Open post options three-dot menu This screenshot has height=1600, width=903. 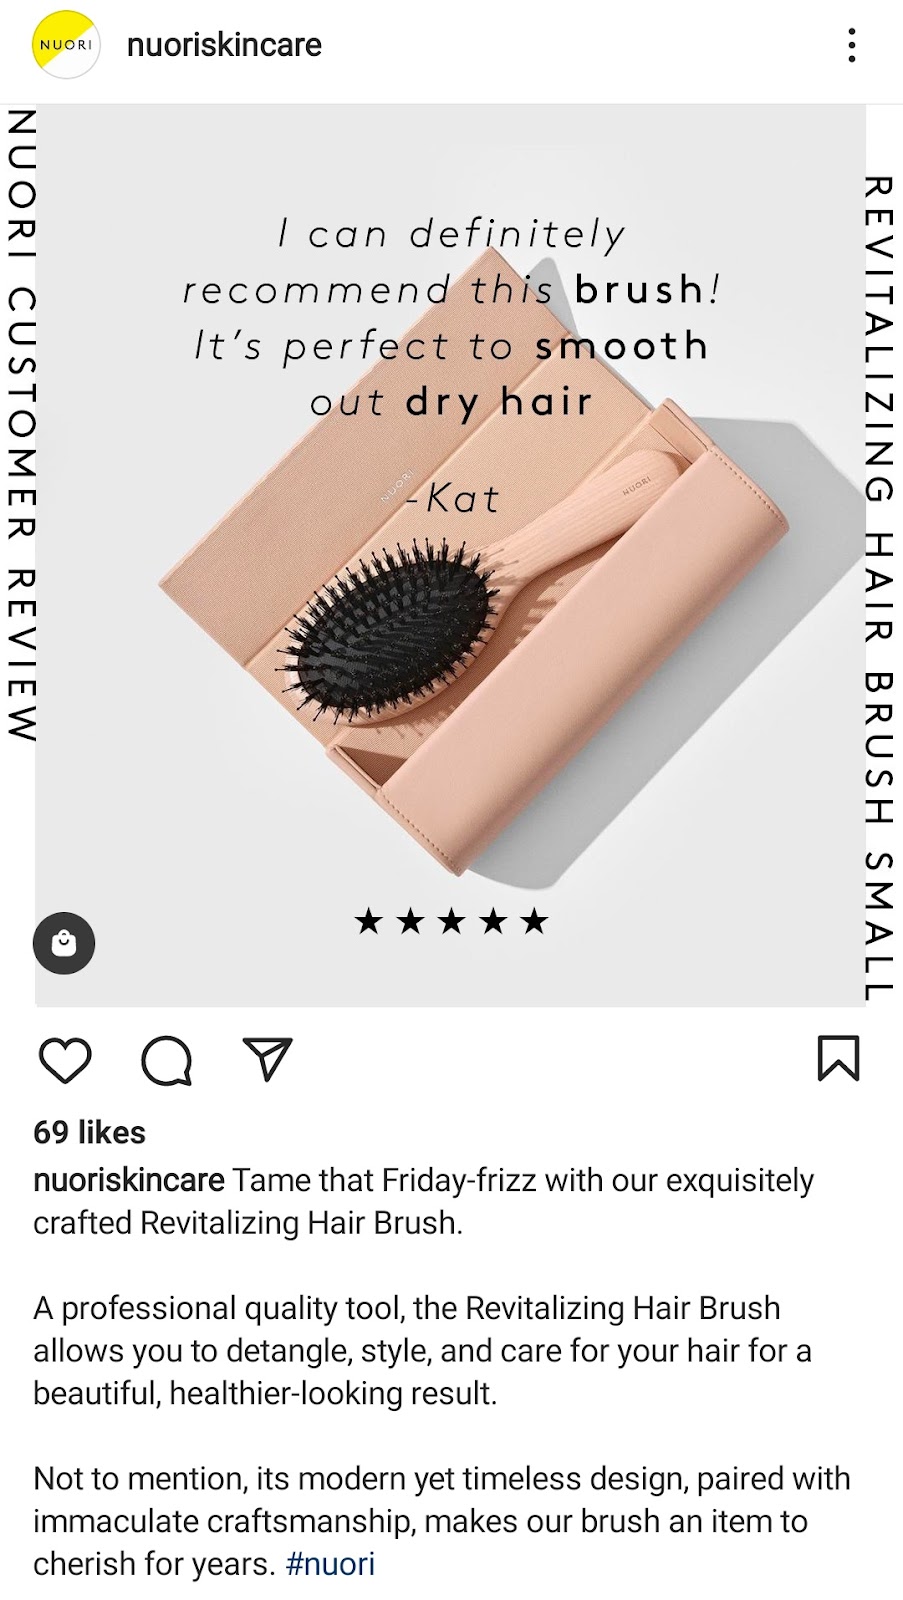[851, 45]
